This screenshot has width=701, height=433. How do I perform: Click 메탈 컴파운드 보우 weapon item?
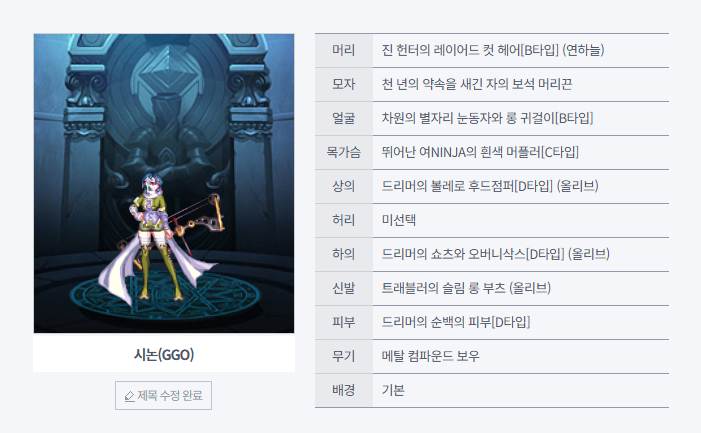point(430,356)
